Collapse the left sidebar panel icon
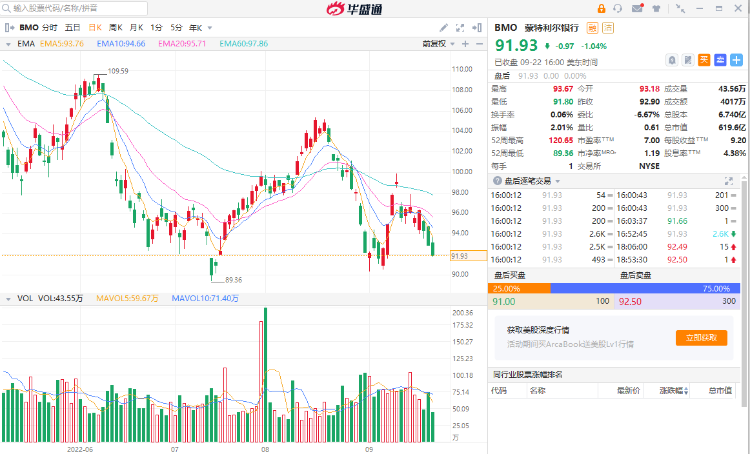The height and width of the screenshot is (454, 750). [x=9, y=28]
